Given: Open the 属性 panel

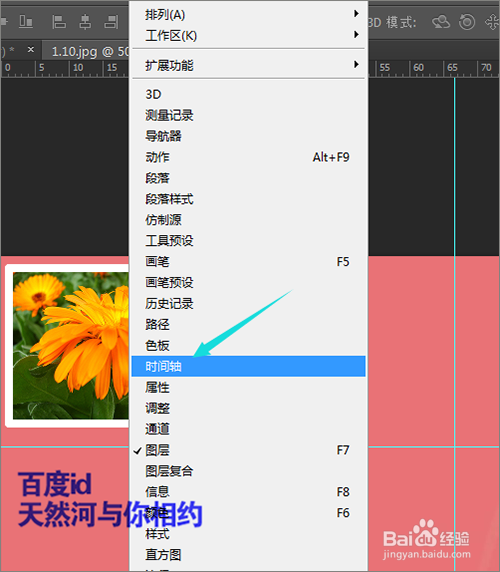Looking at the screenshot, I should tap(248, 387).
